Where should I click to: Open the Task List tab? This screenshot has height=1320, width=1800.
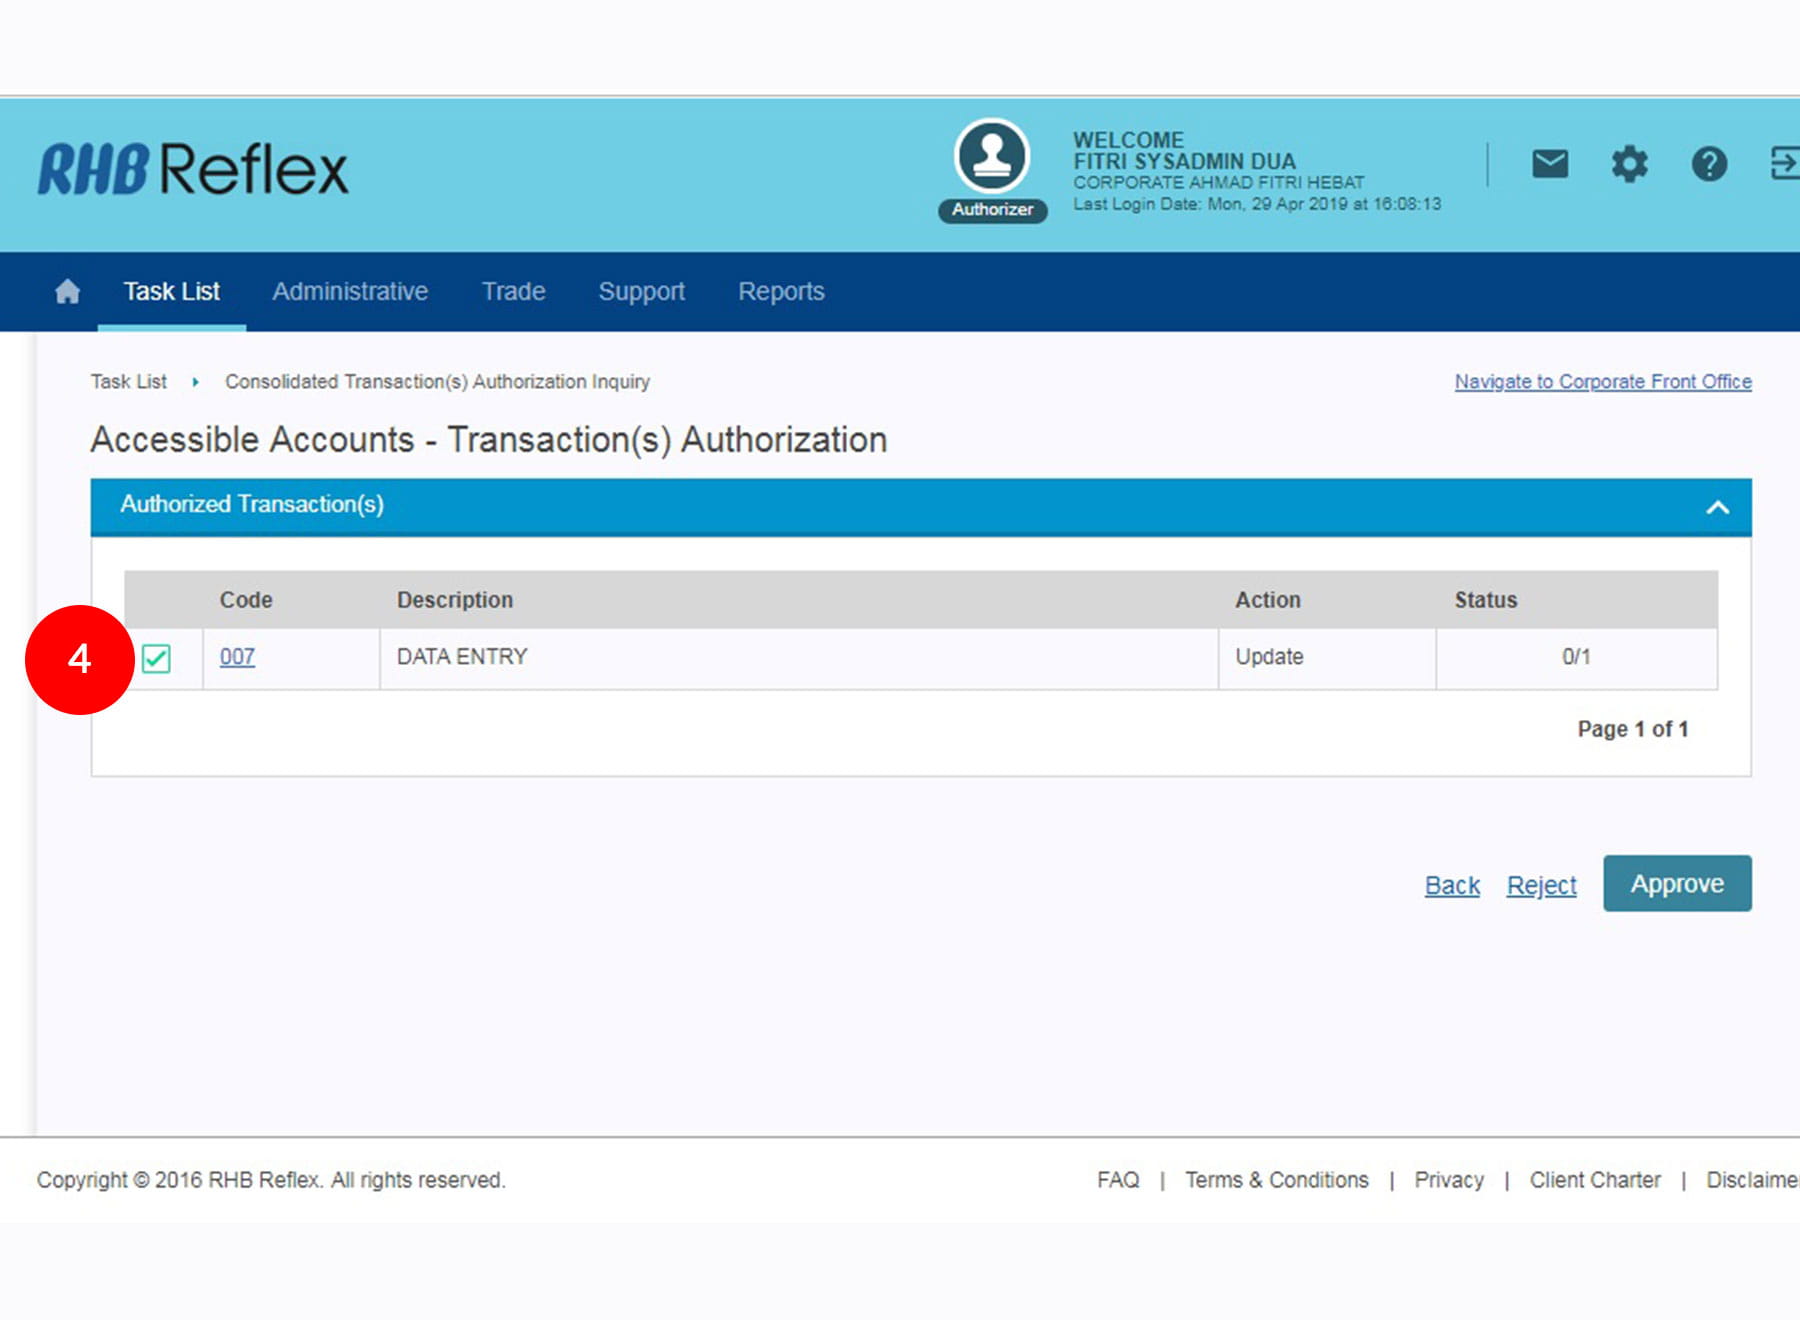pos(171,291)
